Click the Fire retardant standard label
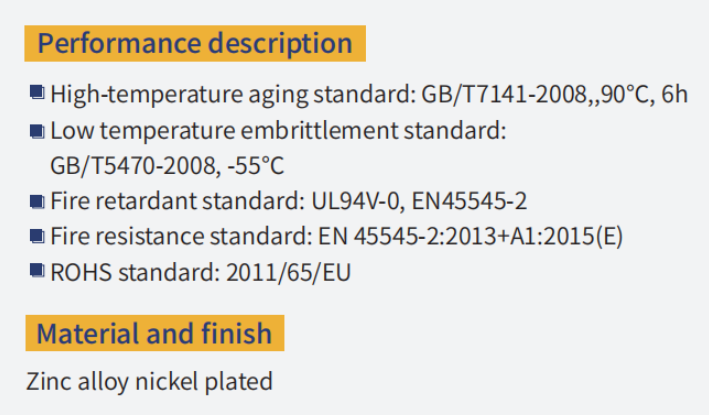Screen dimensions: 709x415 click(178, 201)
